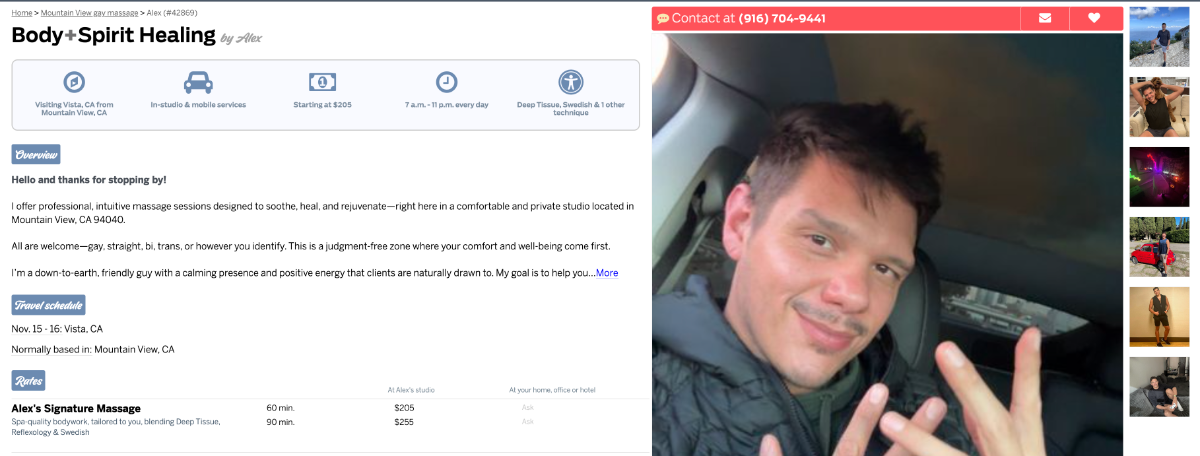Select the Rates section label
1200x456 pixels.
[28, 380]
